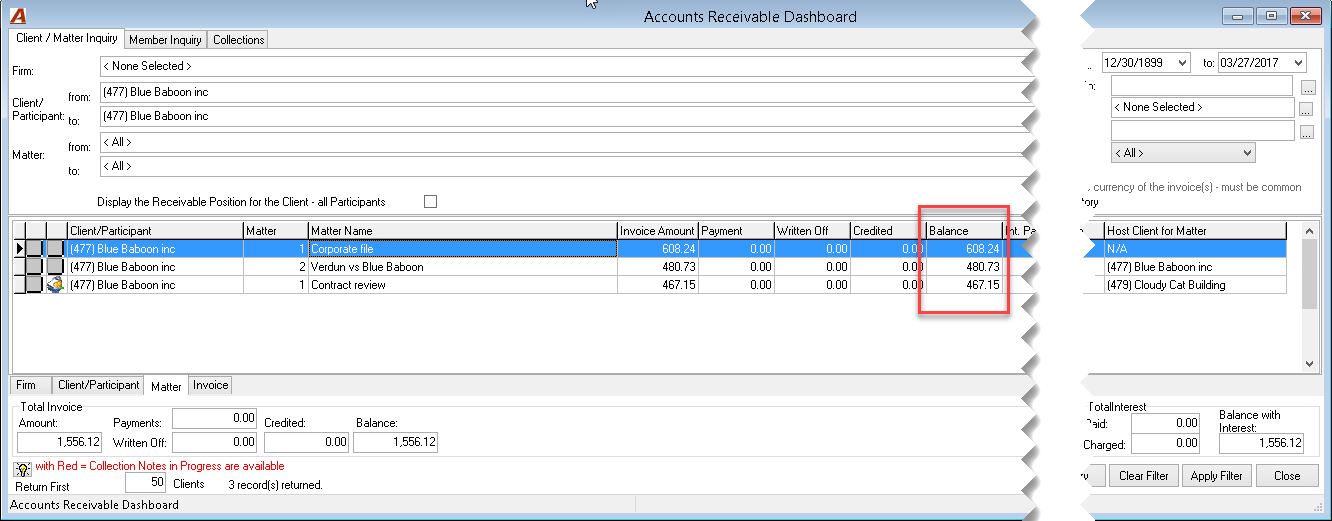Screen dimensions: 1332x521
Task: Click the red A application icon in title bar
Action: (18, 16)
